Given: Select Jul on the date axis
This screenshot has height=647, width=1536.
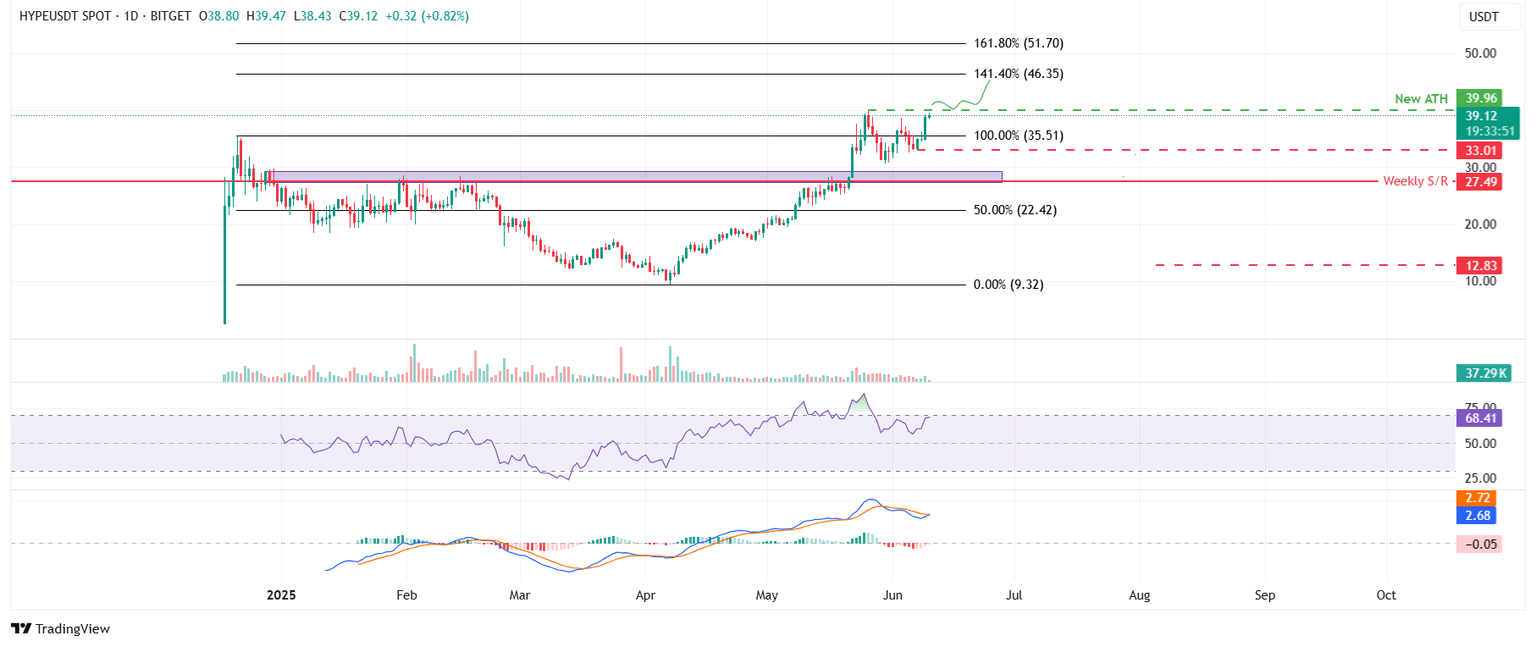Looking at the screenshot, I should click(x=1014, y=594).
